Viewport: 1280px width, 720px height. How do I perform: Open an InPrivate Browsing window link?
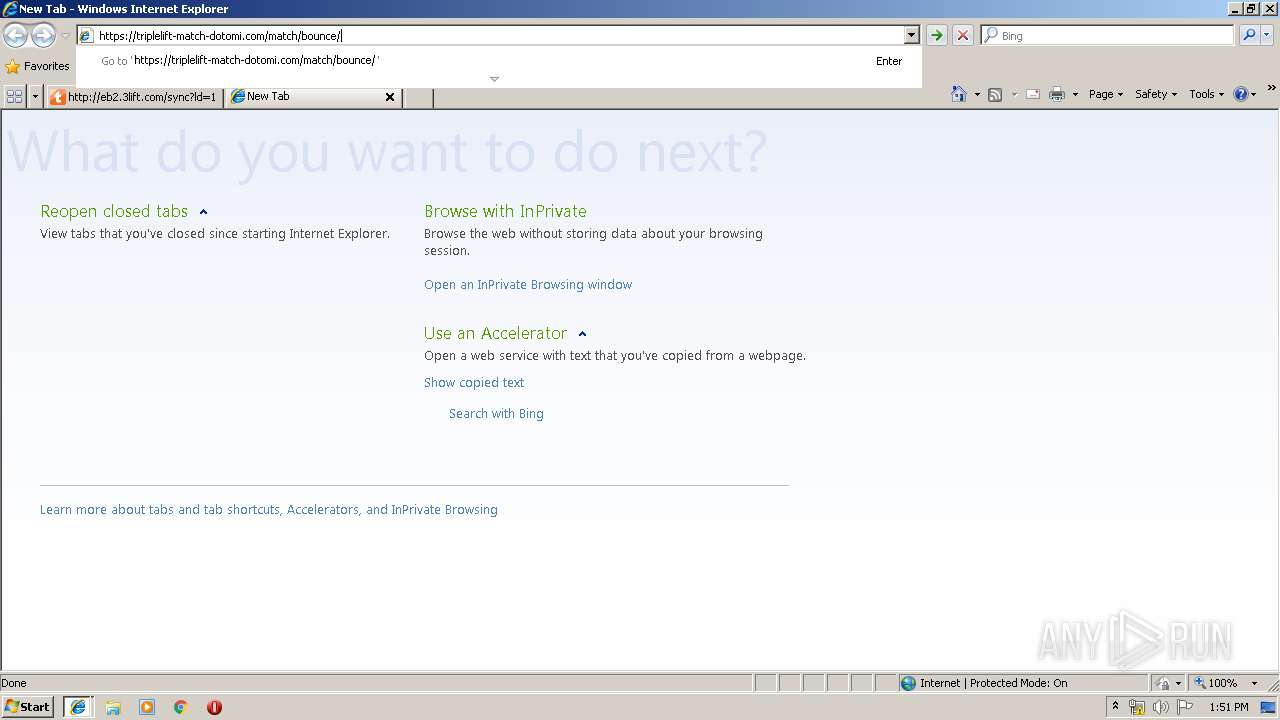[x=528, y=284]
